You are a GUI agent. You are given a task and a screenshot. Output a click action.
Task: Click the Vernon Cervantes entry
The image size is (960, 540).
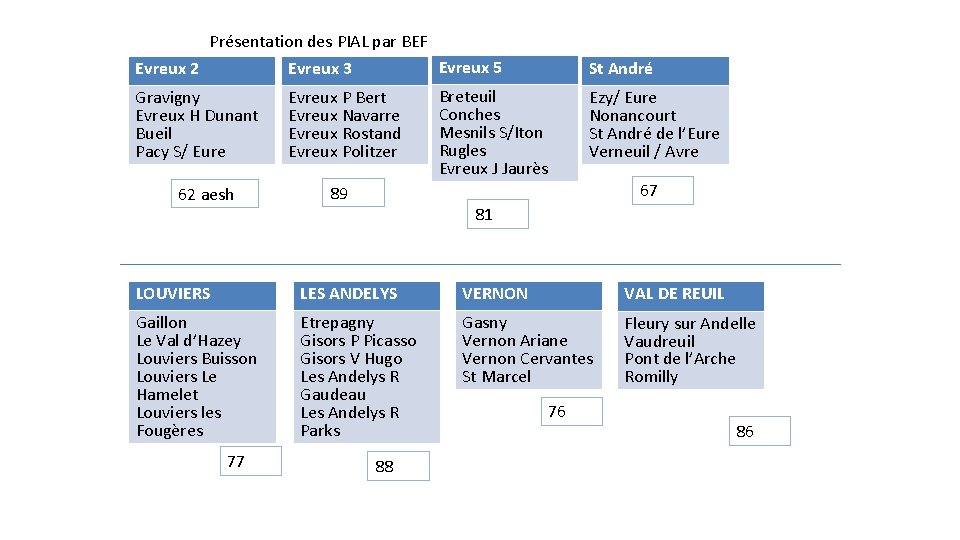528,359
